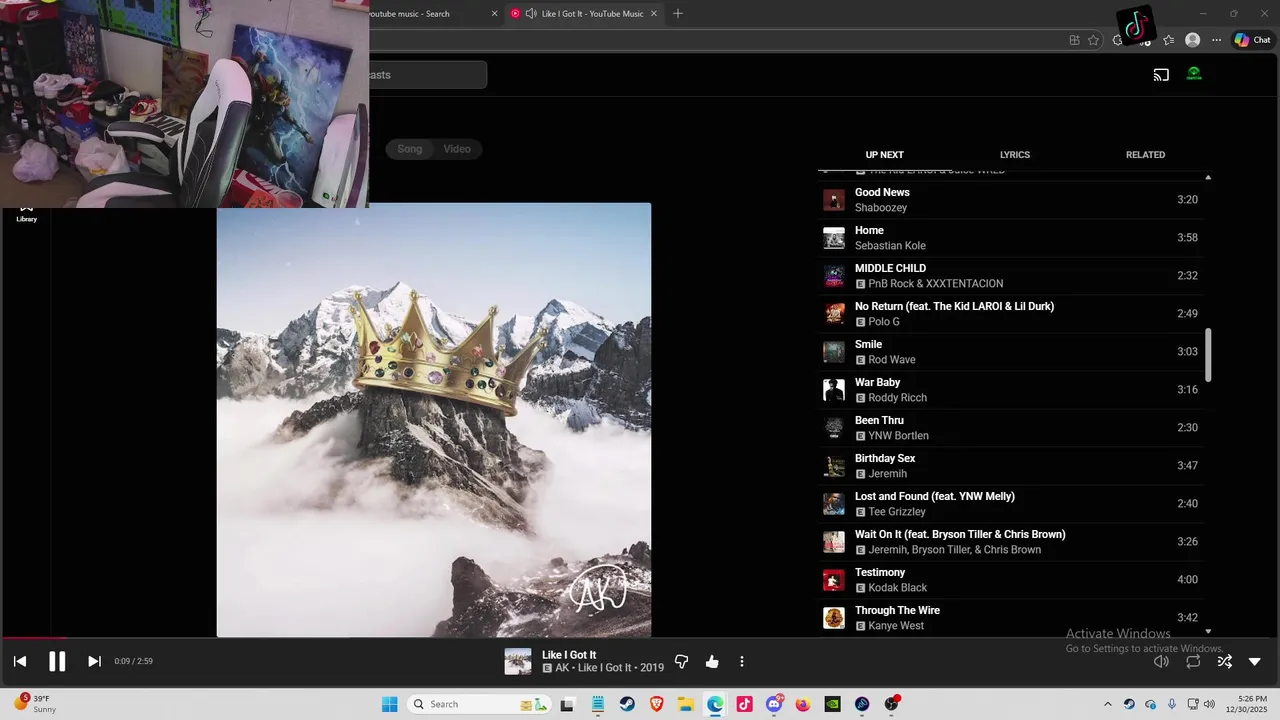Play Been Thru by YNW Bortlen
The width and height of the screenshot is (1280, 720).
[1010, 428]
